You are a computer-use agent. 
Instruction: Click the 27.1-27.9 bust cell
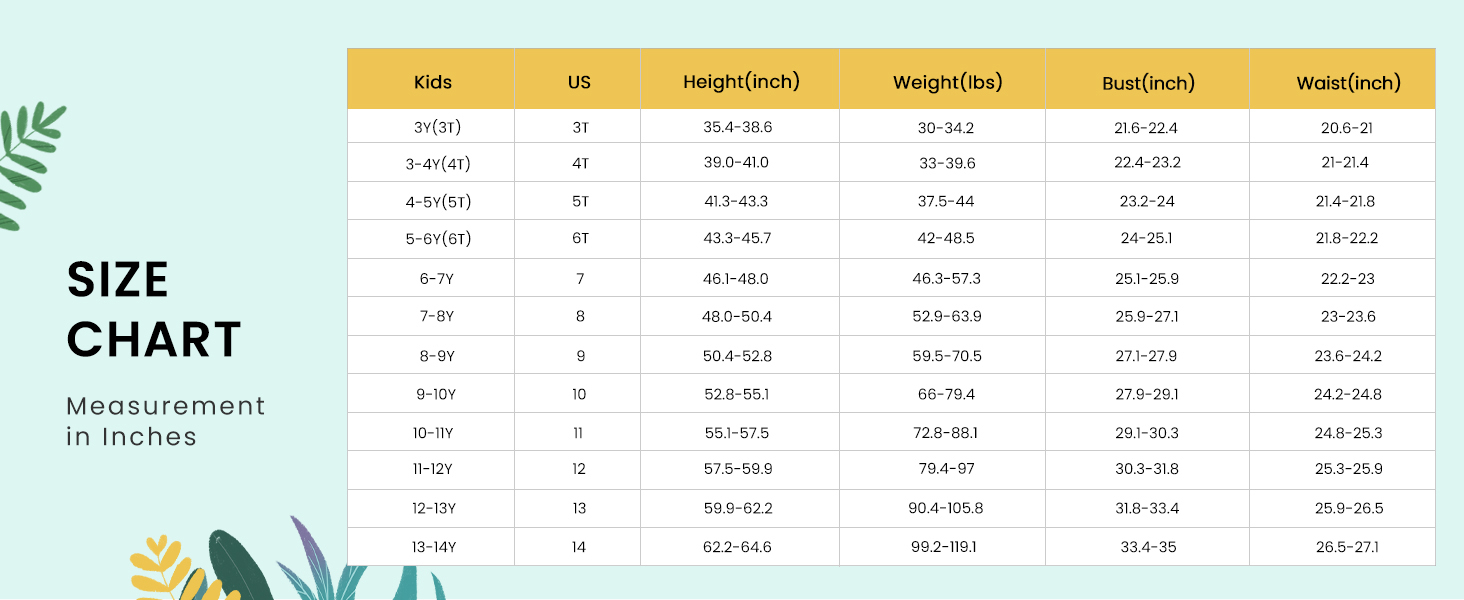[x=1147, y=356]
